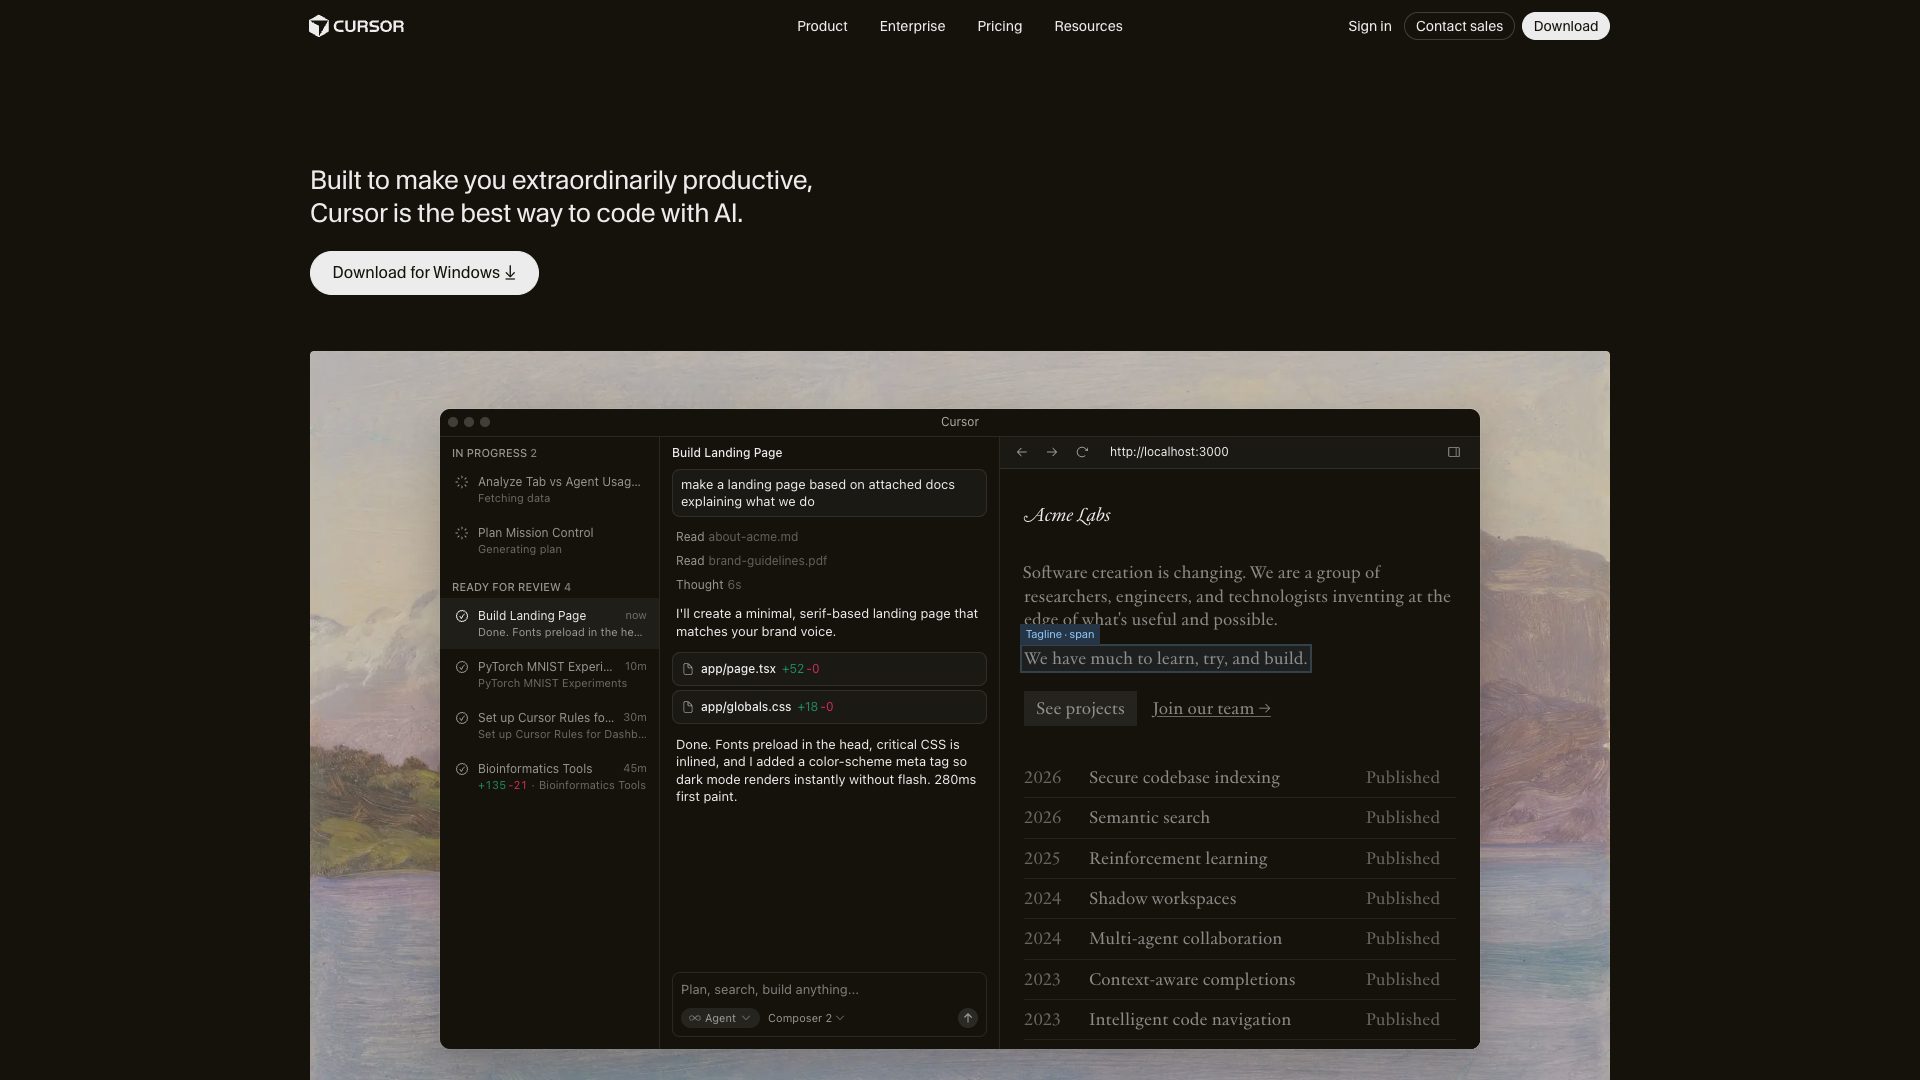
Task: Toggle the split-view icon in the browser bar
Action: [x=1454, y=452]
